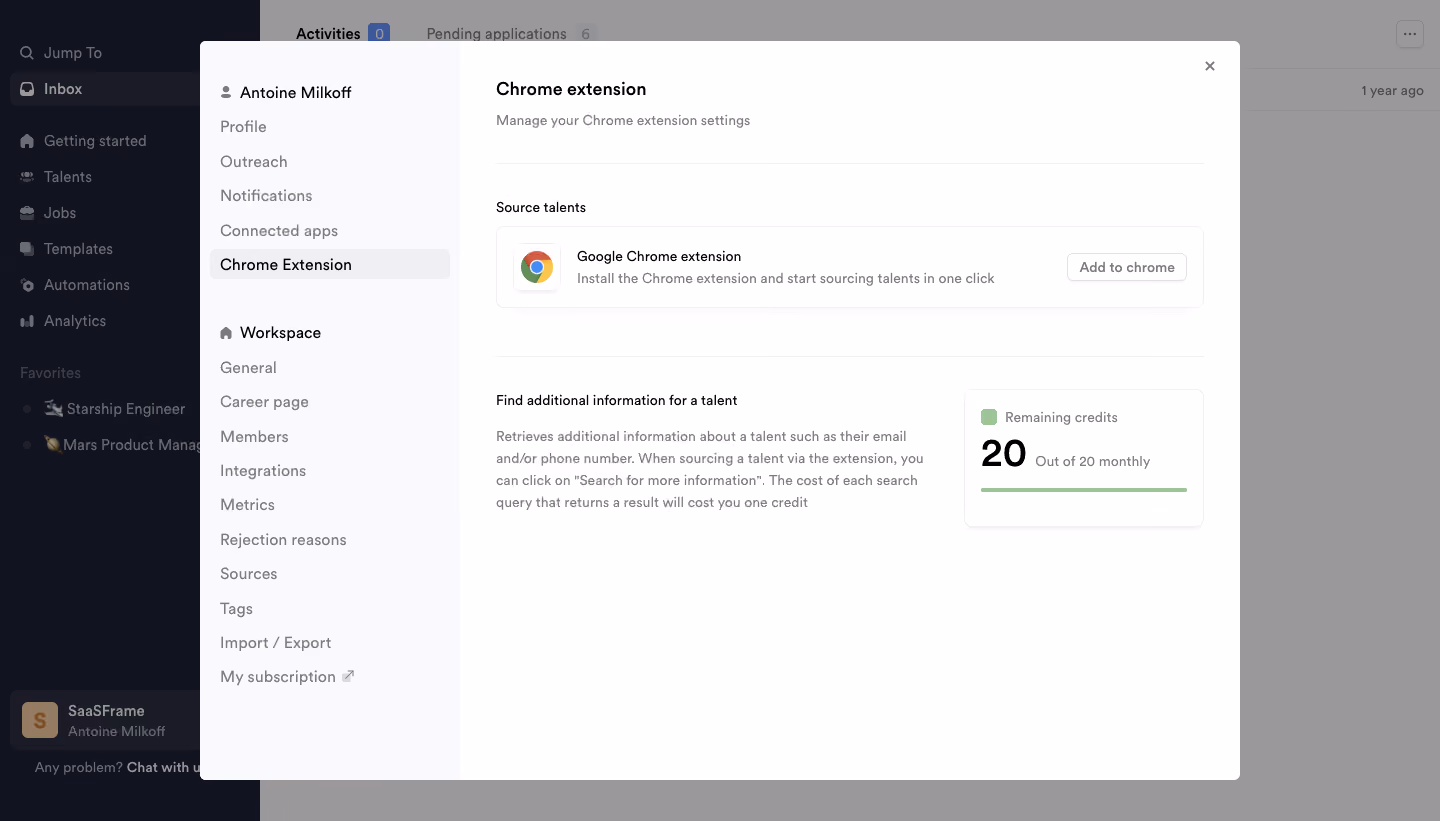Click the person icon beside Antoine Milkoff

click(226, 93)
